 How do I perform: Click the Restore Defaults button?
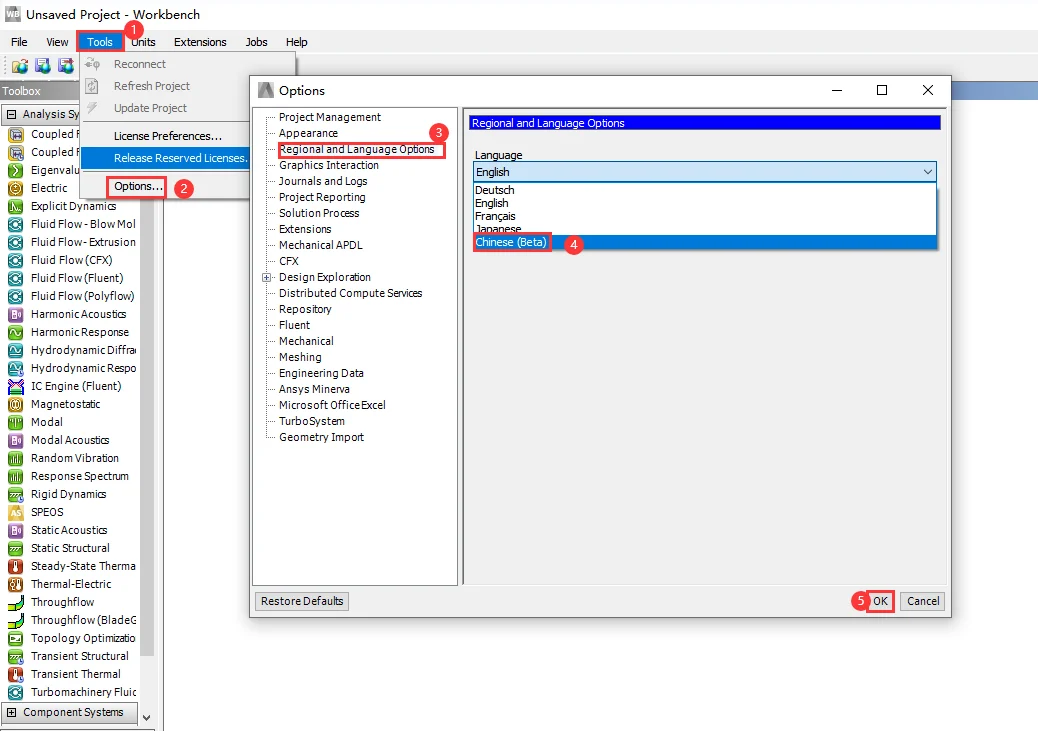pyautogui.click(x=302, y=601)
